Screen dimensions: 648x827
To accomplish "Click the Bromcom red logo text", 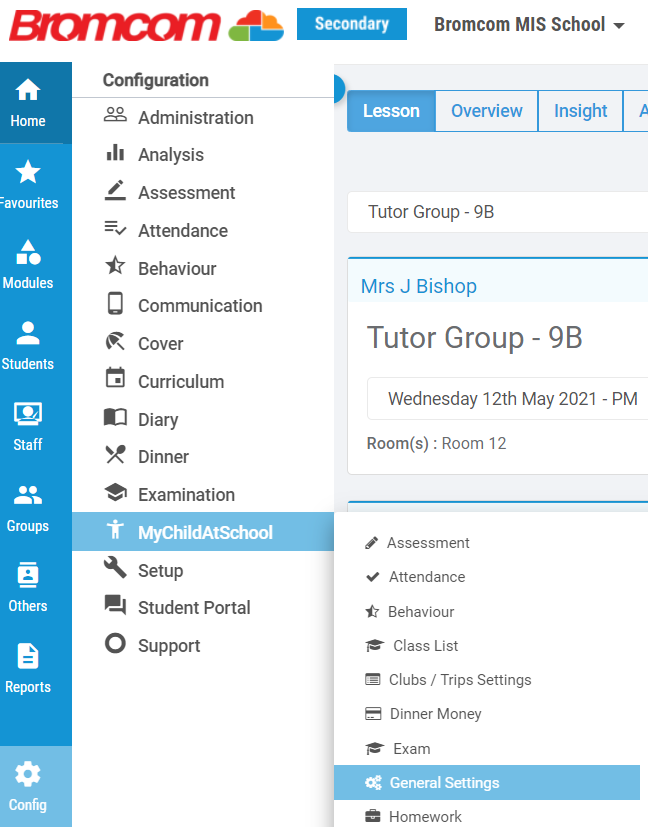I will click(x=114, y=26).
